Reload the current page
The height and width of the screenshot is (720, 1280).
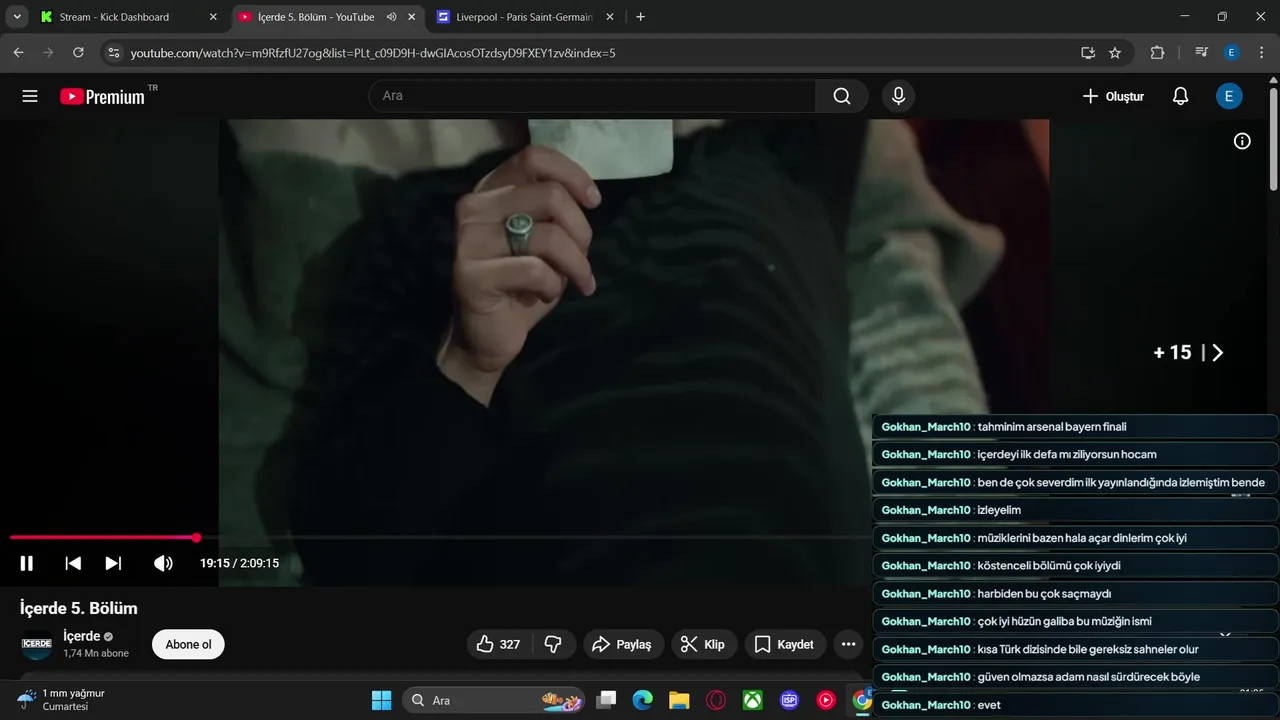click(78, 53)
